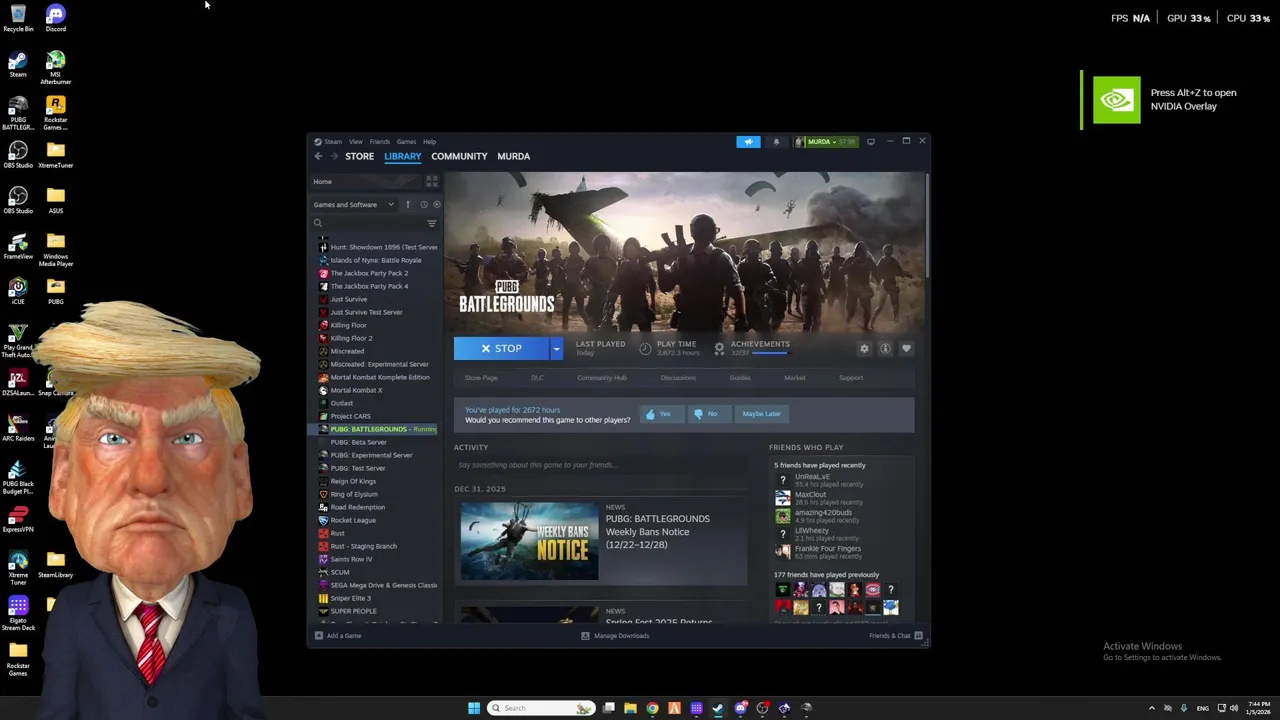The width and height of the screenshot is (1280, 720).
Task: Open PUBG Market link
Action: coord(794,378)
